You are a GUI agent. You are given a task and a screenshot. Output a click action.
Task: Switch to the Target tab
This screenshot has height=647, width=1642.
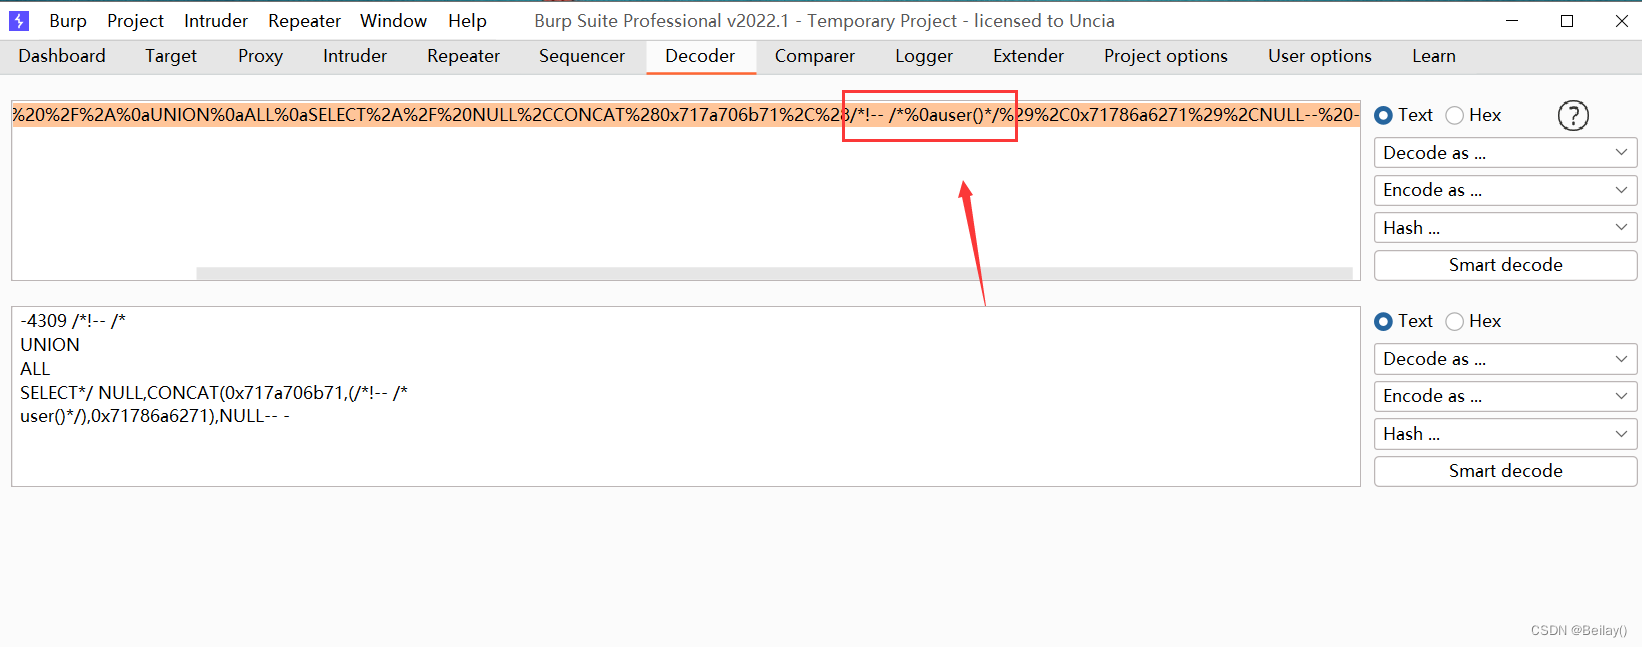click(x=171, y=56)
